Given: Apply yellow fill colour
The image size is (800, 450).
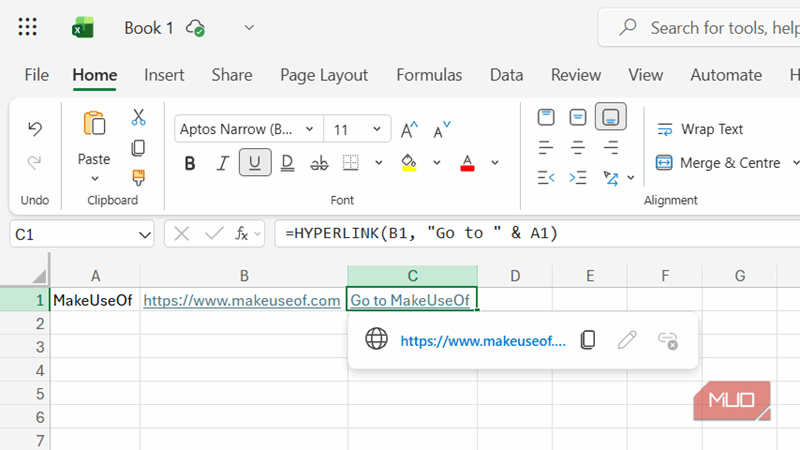Looking at the screenshot, I should (409, 163).
